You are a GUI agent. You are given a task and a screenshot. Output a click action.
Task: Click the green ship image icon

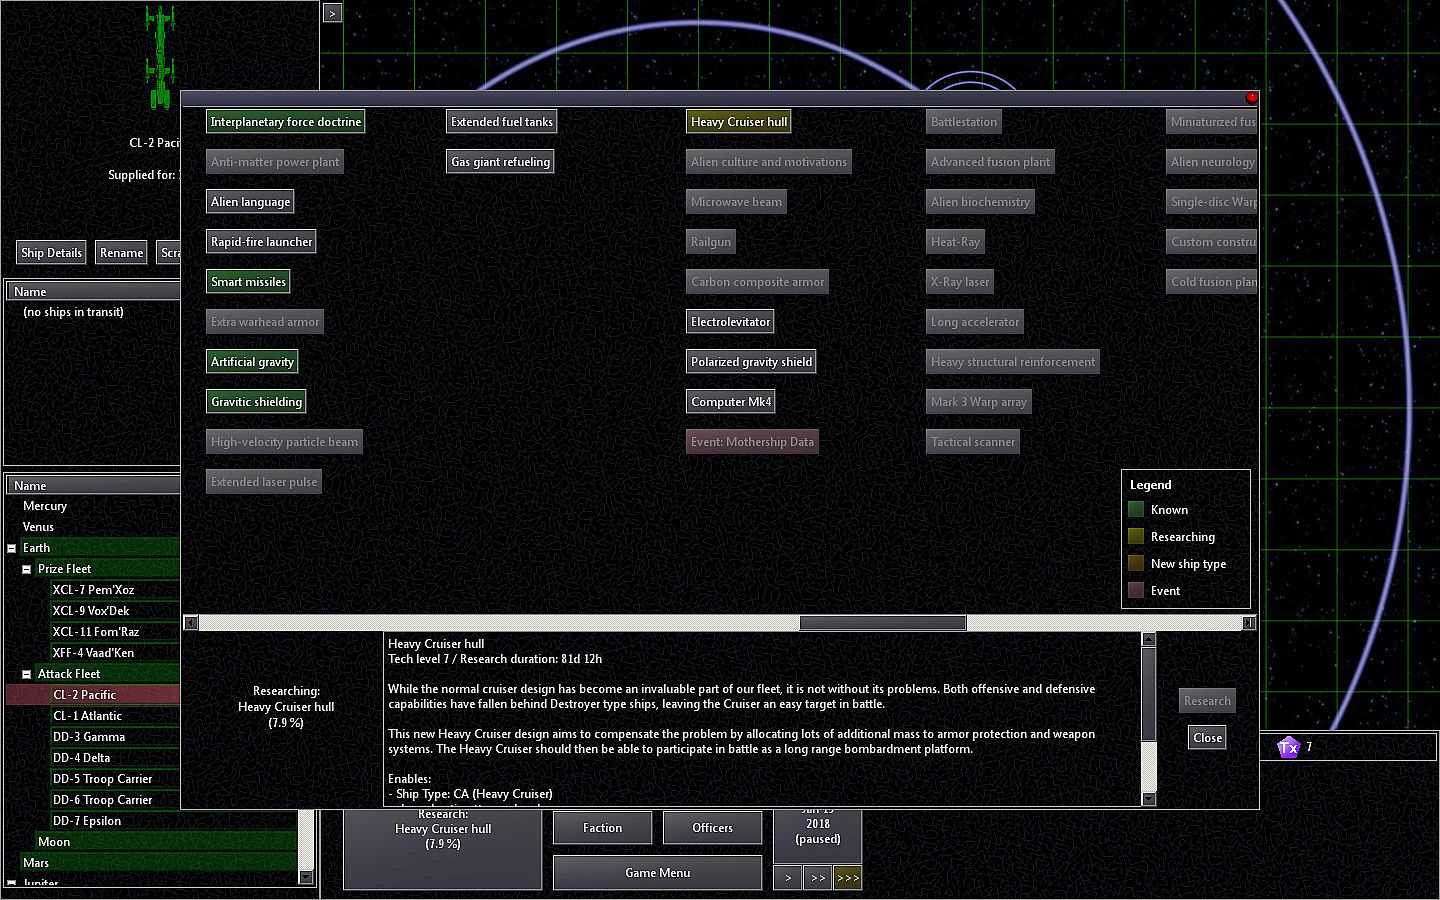click(x=160, y=58)
